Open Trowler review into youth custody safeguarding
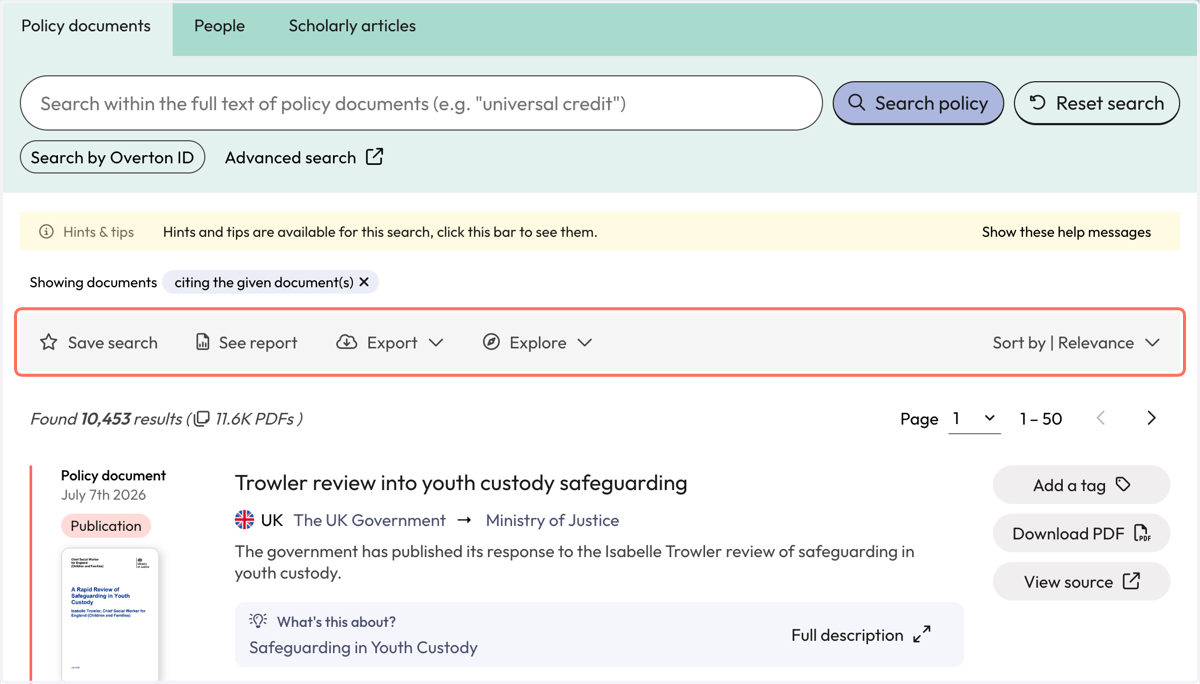1200x684 pixels. pos(461,483)
